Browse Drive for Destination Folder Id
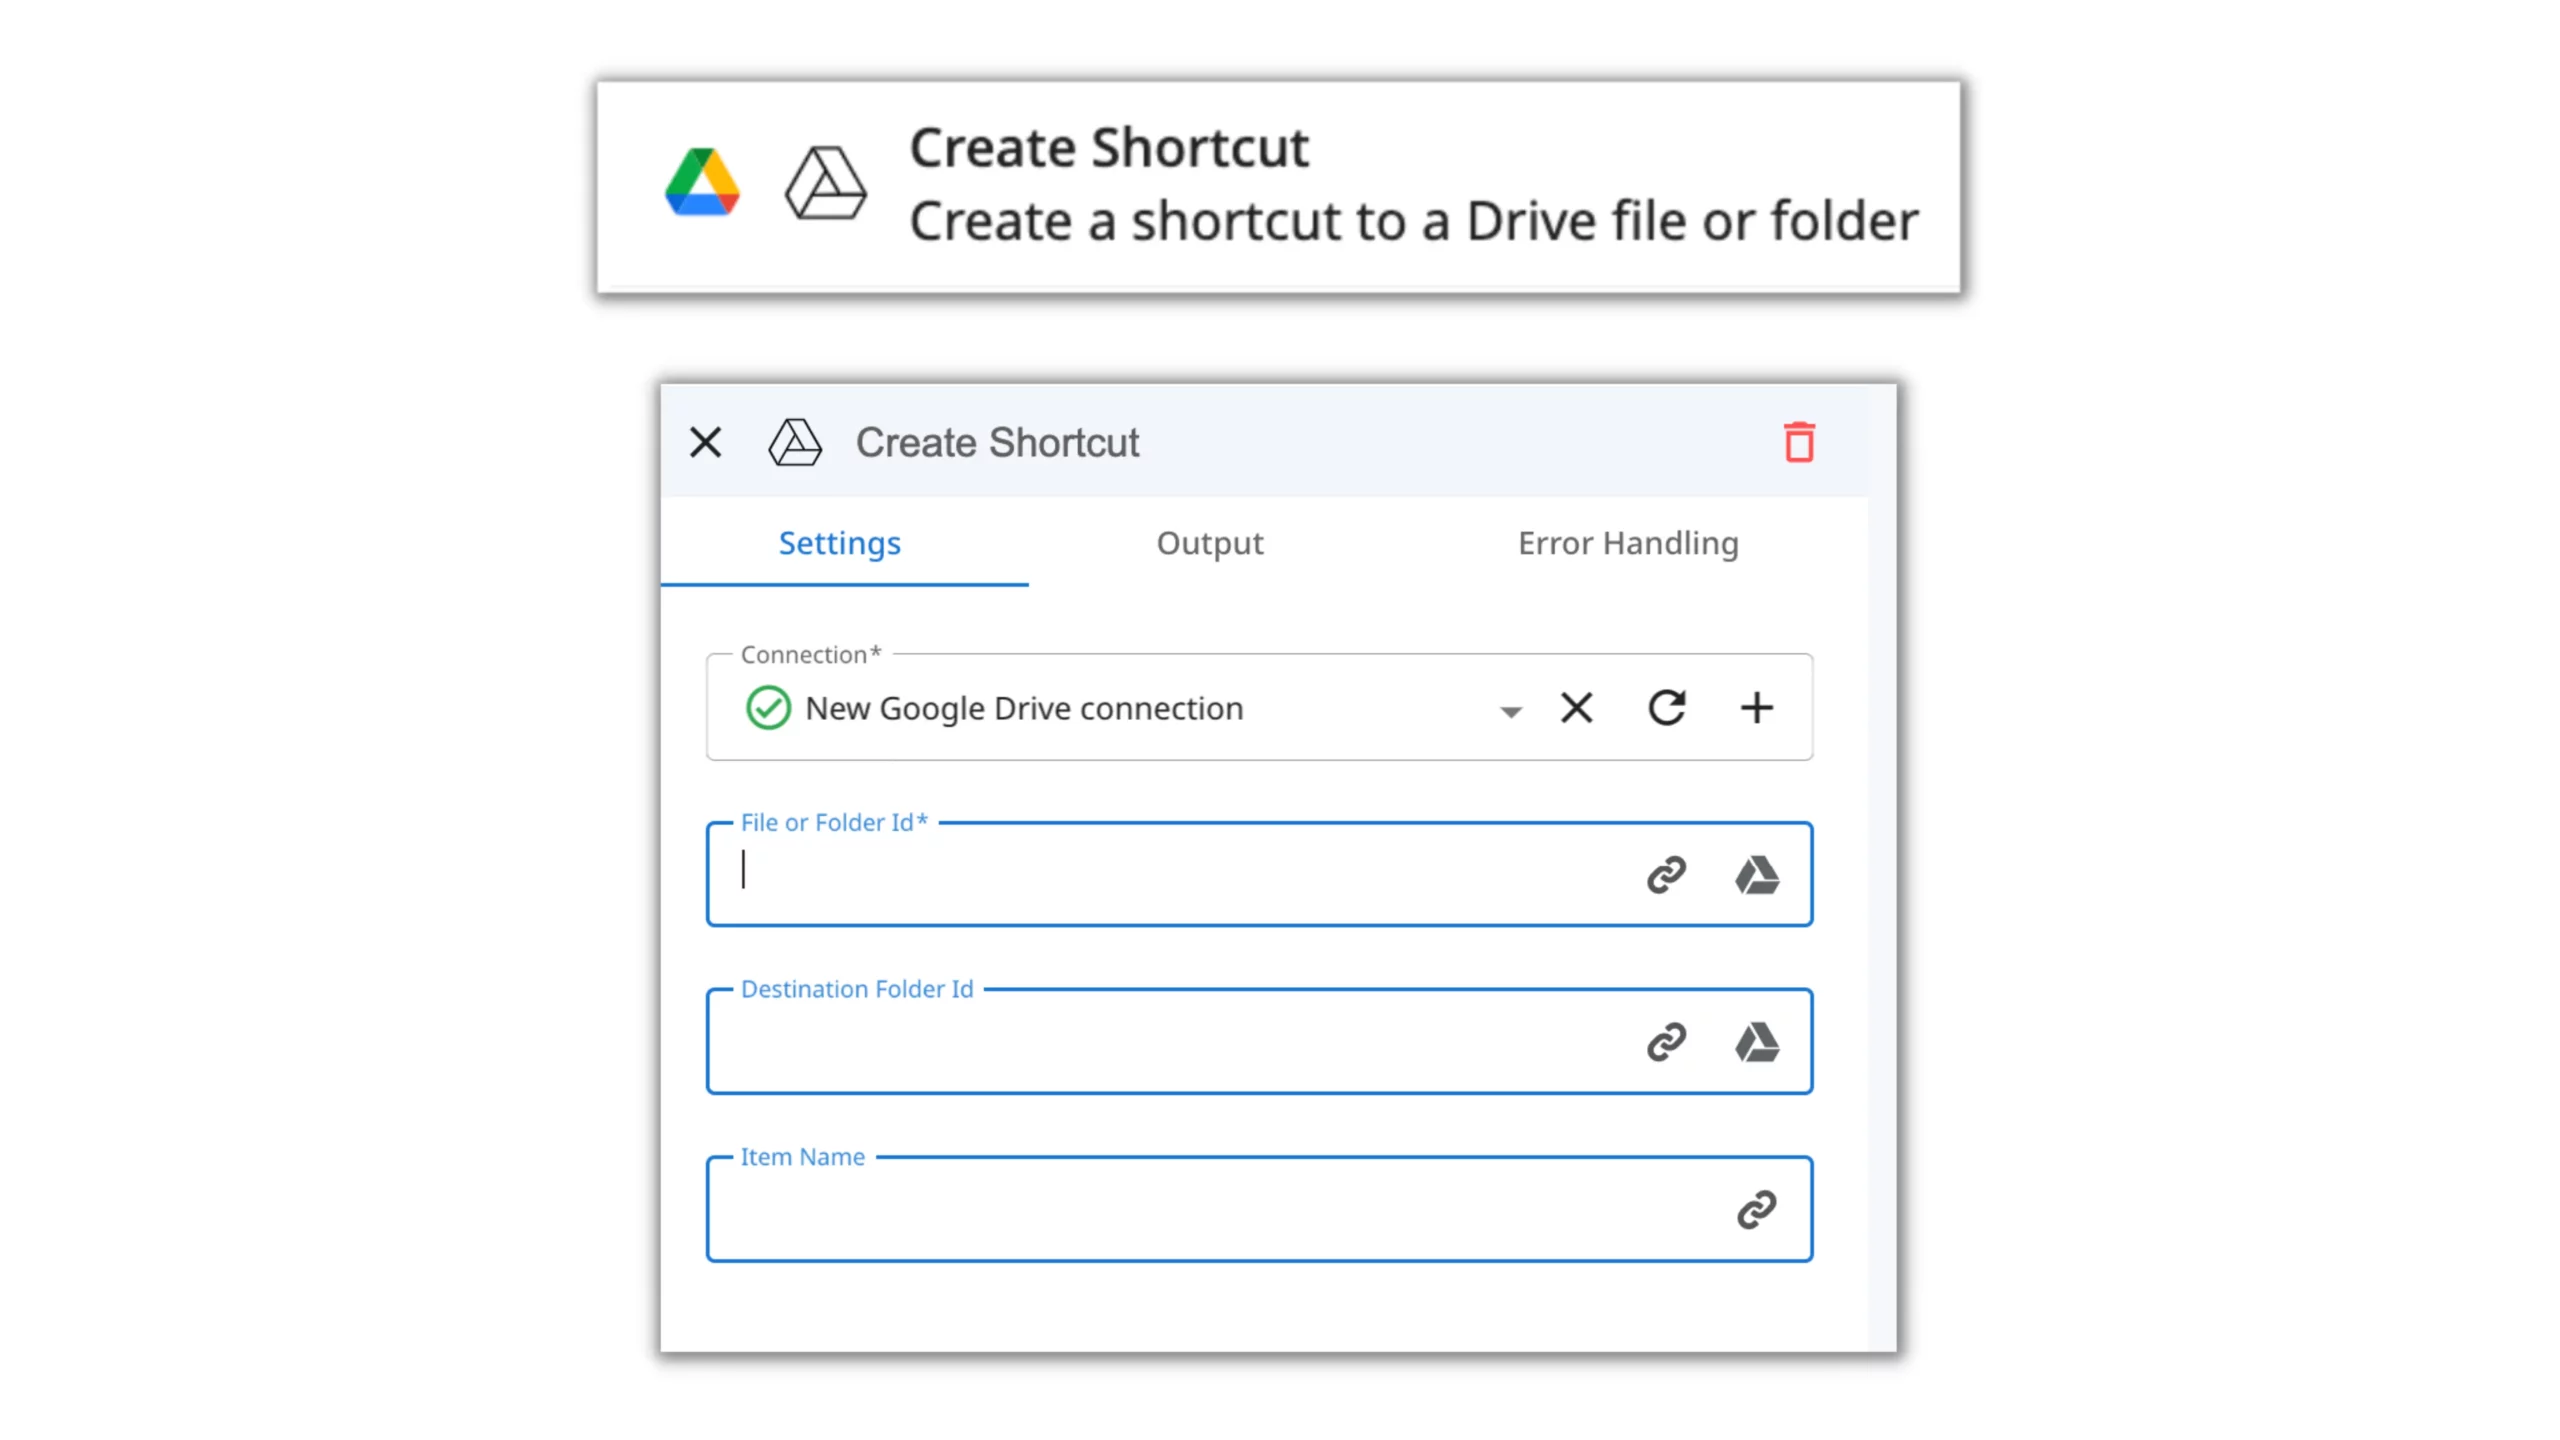Screen dimensions: 2560x1440 tap(1756, 1042)
